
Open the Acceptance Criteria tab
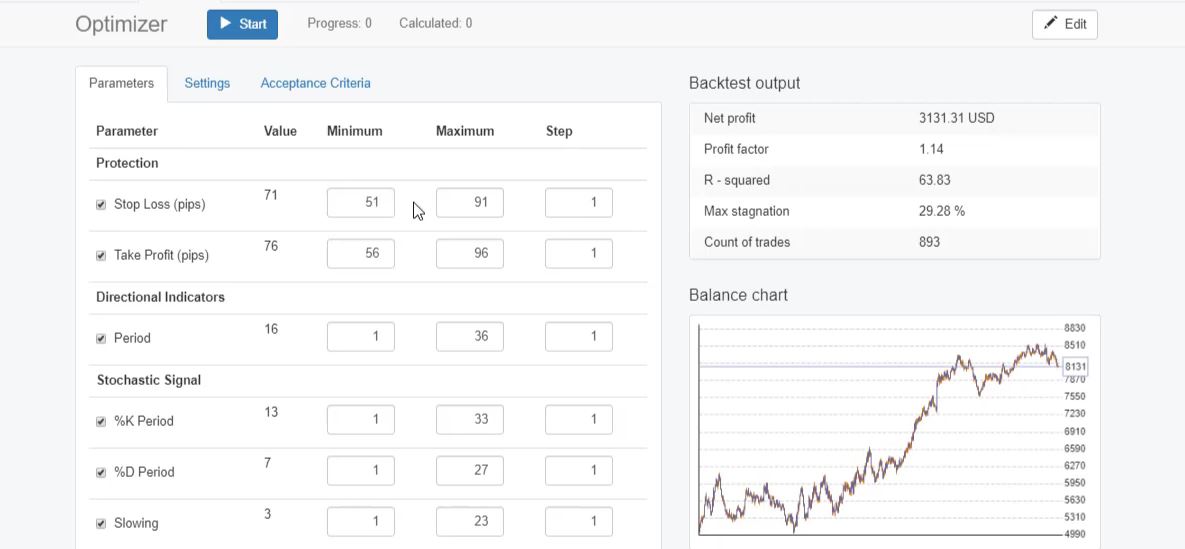[x=315, y=83]
